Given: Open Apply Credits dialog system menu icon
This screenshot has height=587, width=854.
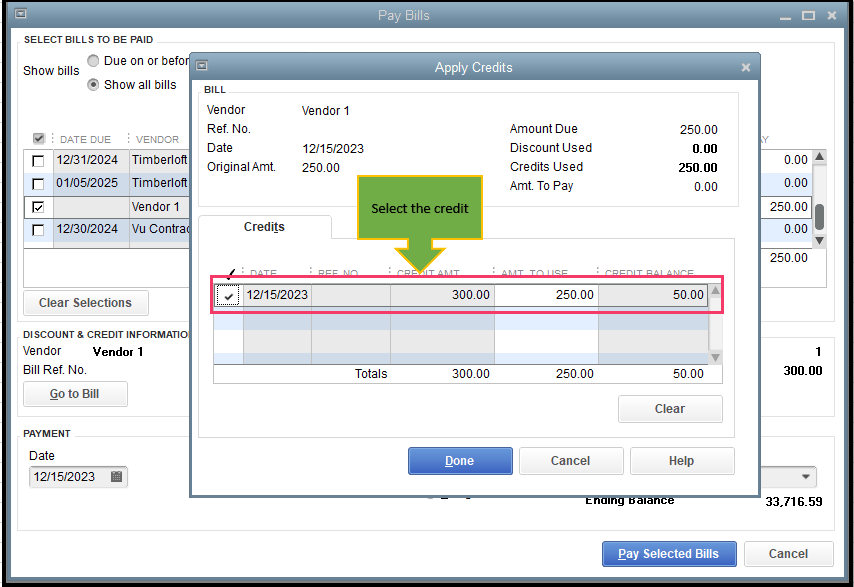Looking at the screenshot, I should (x=202, y=66).
